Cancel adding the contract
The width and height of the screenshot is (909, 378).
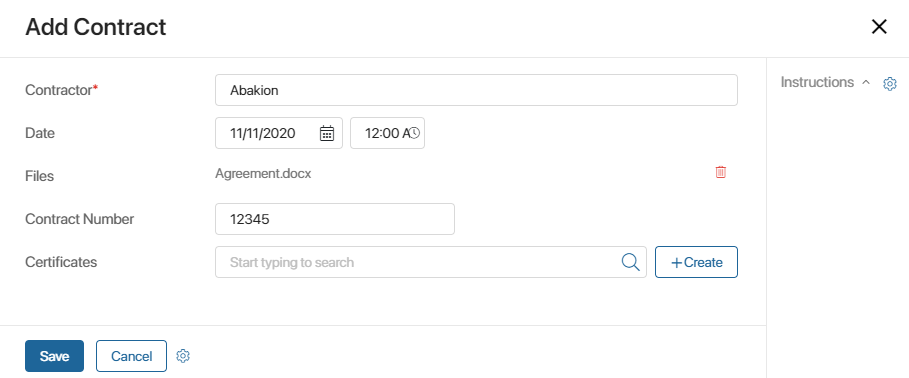point(132,356)
